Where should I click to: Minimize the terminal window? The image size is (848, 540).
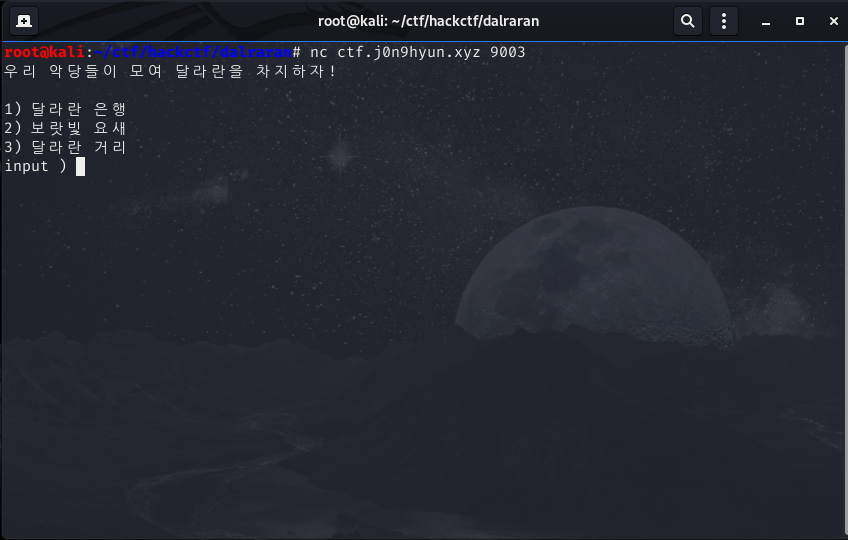(x=766, y=22)
